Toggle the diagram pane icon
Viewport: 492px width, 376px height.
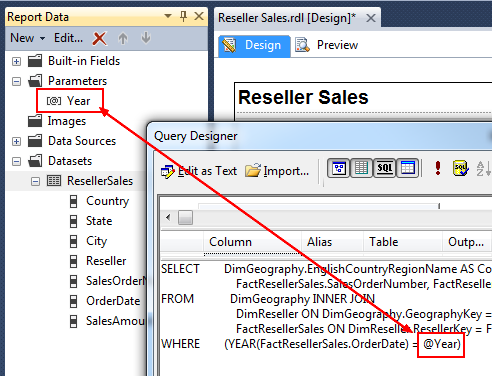tap(339, 168)
